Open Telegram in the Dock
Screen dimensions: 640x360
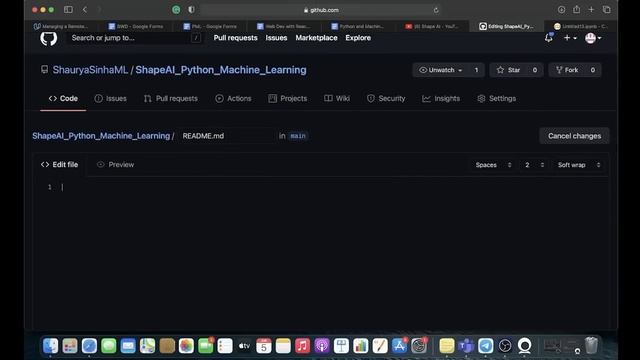pyautogui.click(x=486, y=346)
